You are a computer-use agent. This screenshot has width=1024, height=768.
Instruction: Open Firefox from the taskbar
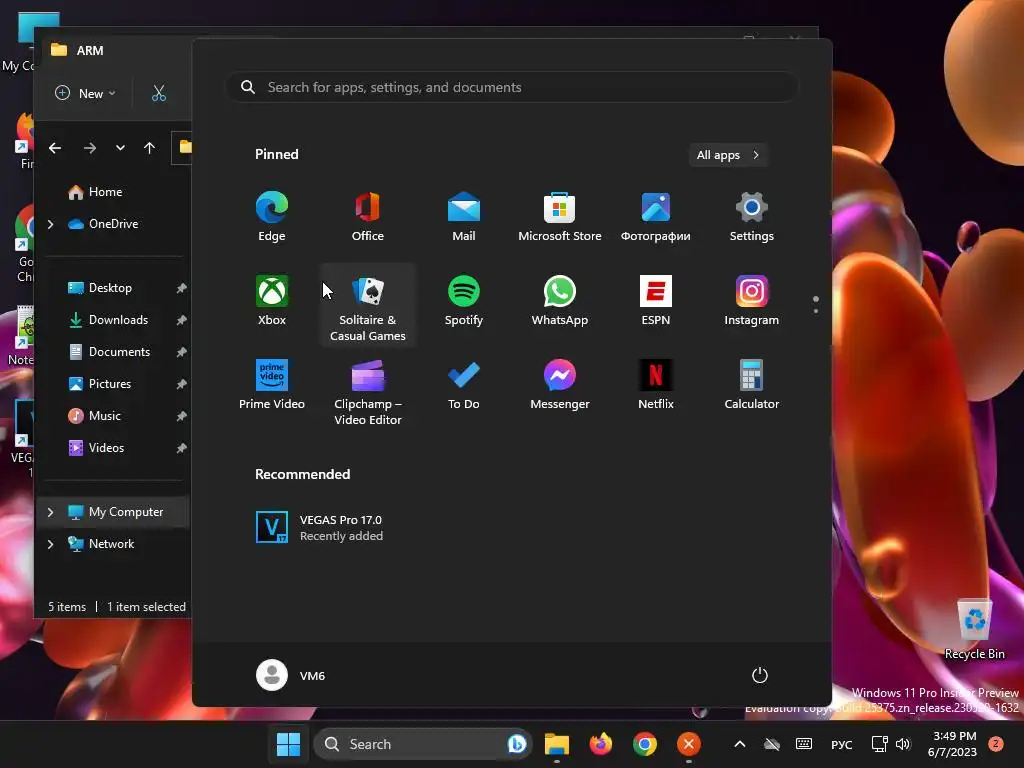tap(601, 744)
